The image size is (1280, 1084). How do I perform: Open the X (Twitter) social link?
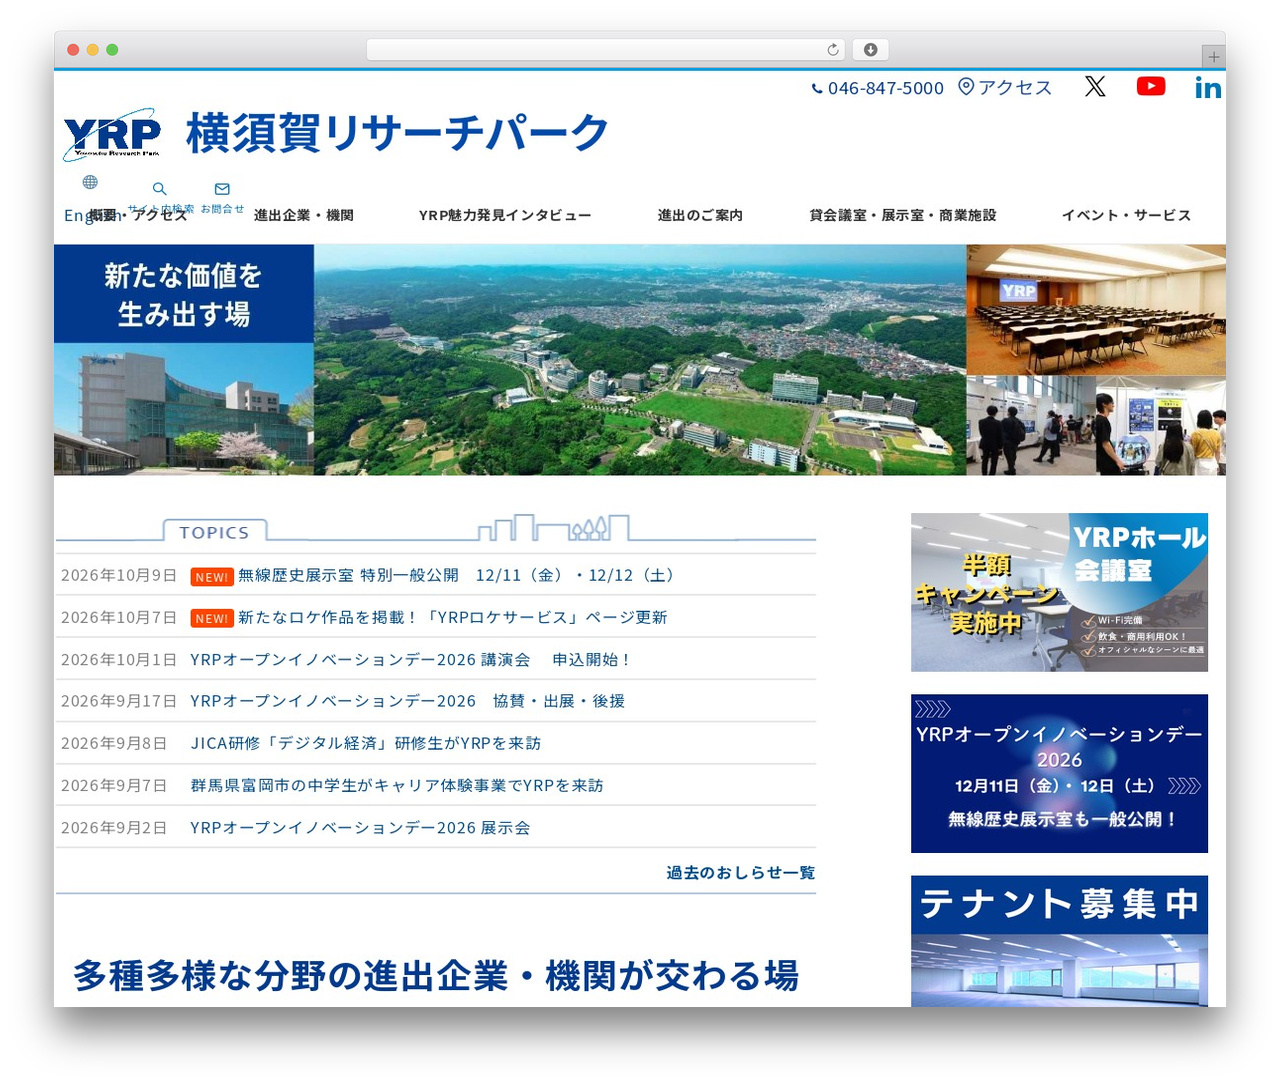click(1095, 87)
